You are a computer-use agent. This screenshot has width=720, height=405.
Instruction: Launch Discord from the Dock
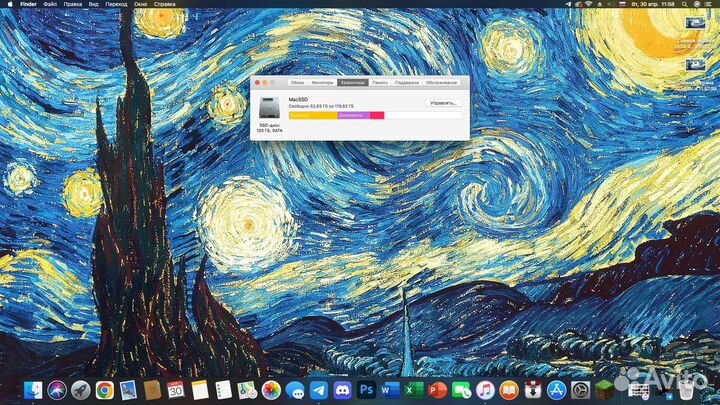click(x=343, y=390)
